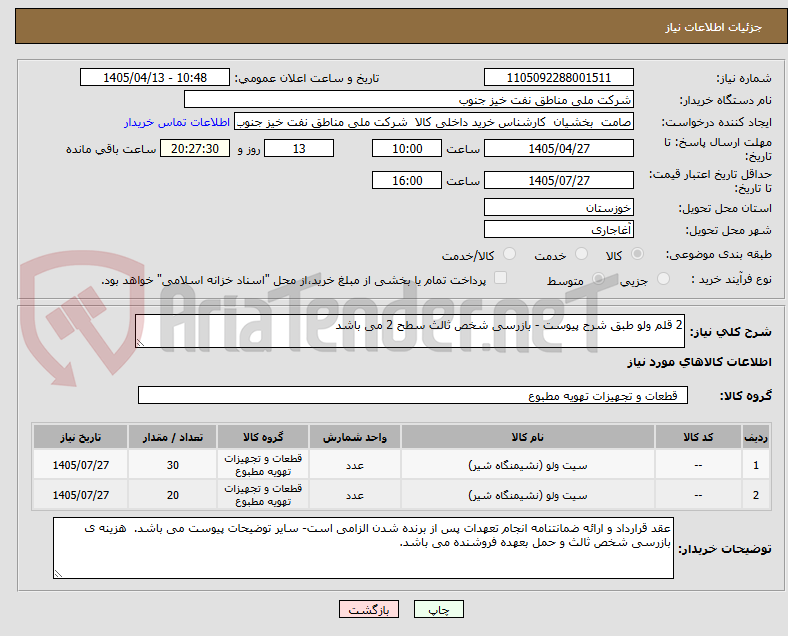Click the request creator field
This screenshot has height=636, width=788.
434,122
